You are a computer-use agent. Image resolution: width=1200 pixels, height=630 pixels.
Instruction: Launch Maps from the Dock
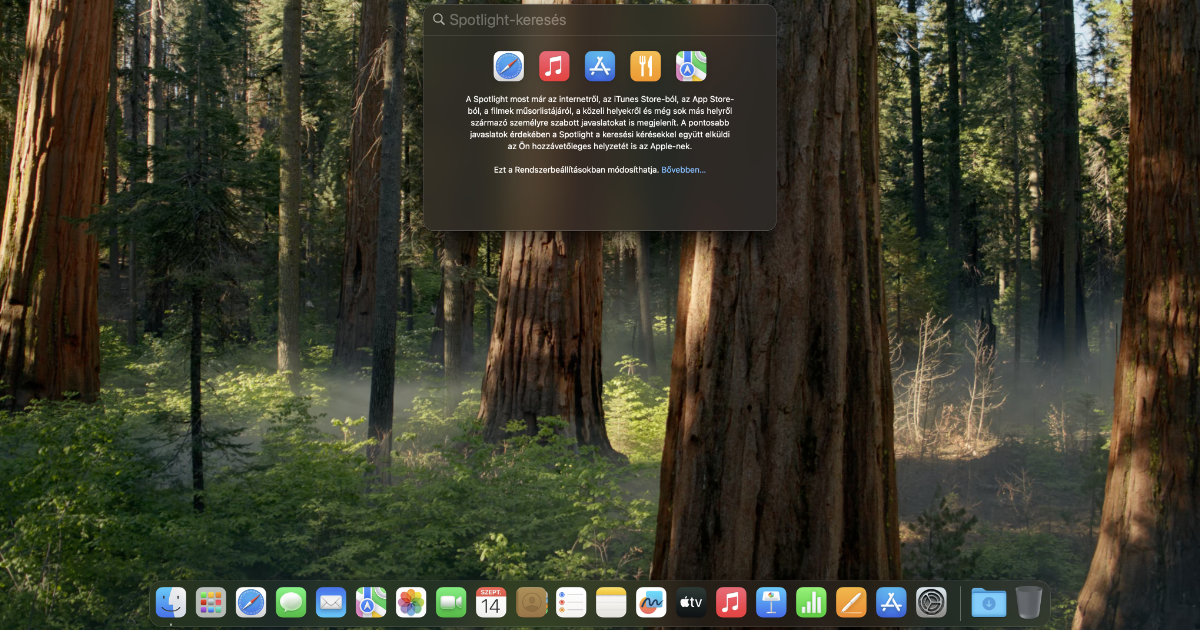pos(371,602)
